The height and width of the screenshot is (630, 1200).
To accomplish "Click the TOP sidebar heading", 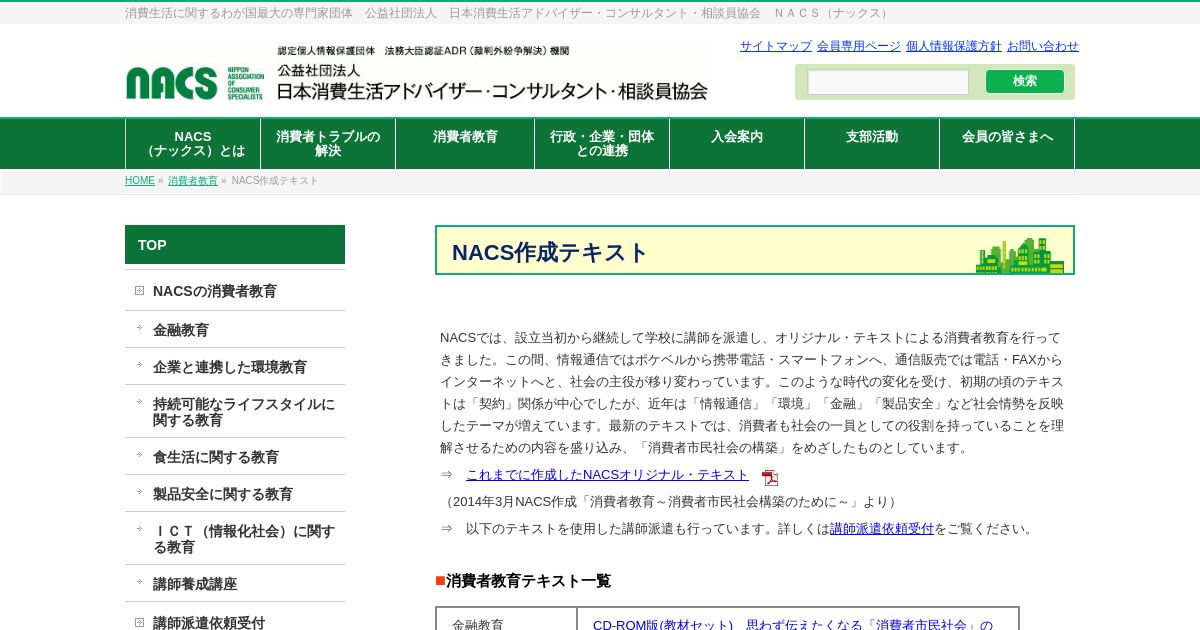I will click(x=235, y=245).
